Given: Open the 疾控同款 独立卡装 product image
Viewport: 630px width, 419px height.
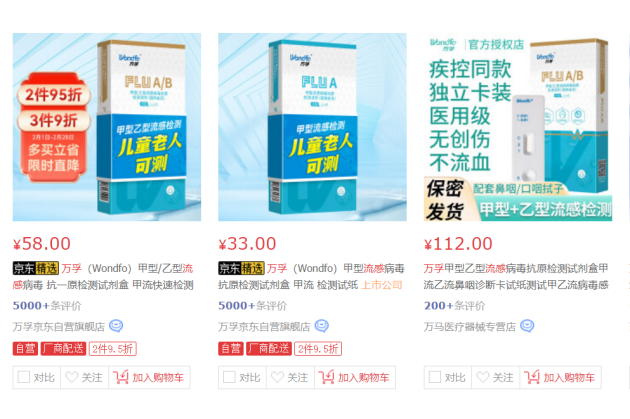Looking at the screenshot, I should [518, 127].
